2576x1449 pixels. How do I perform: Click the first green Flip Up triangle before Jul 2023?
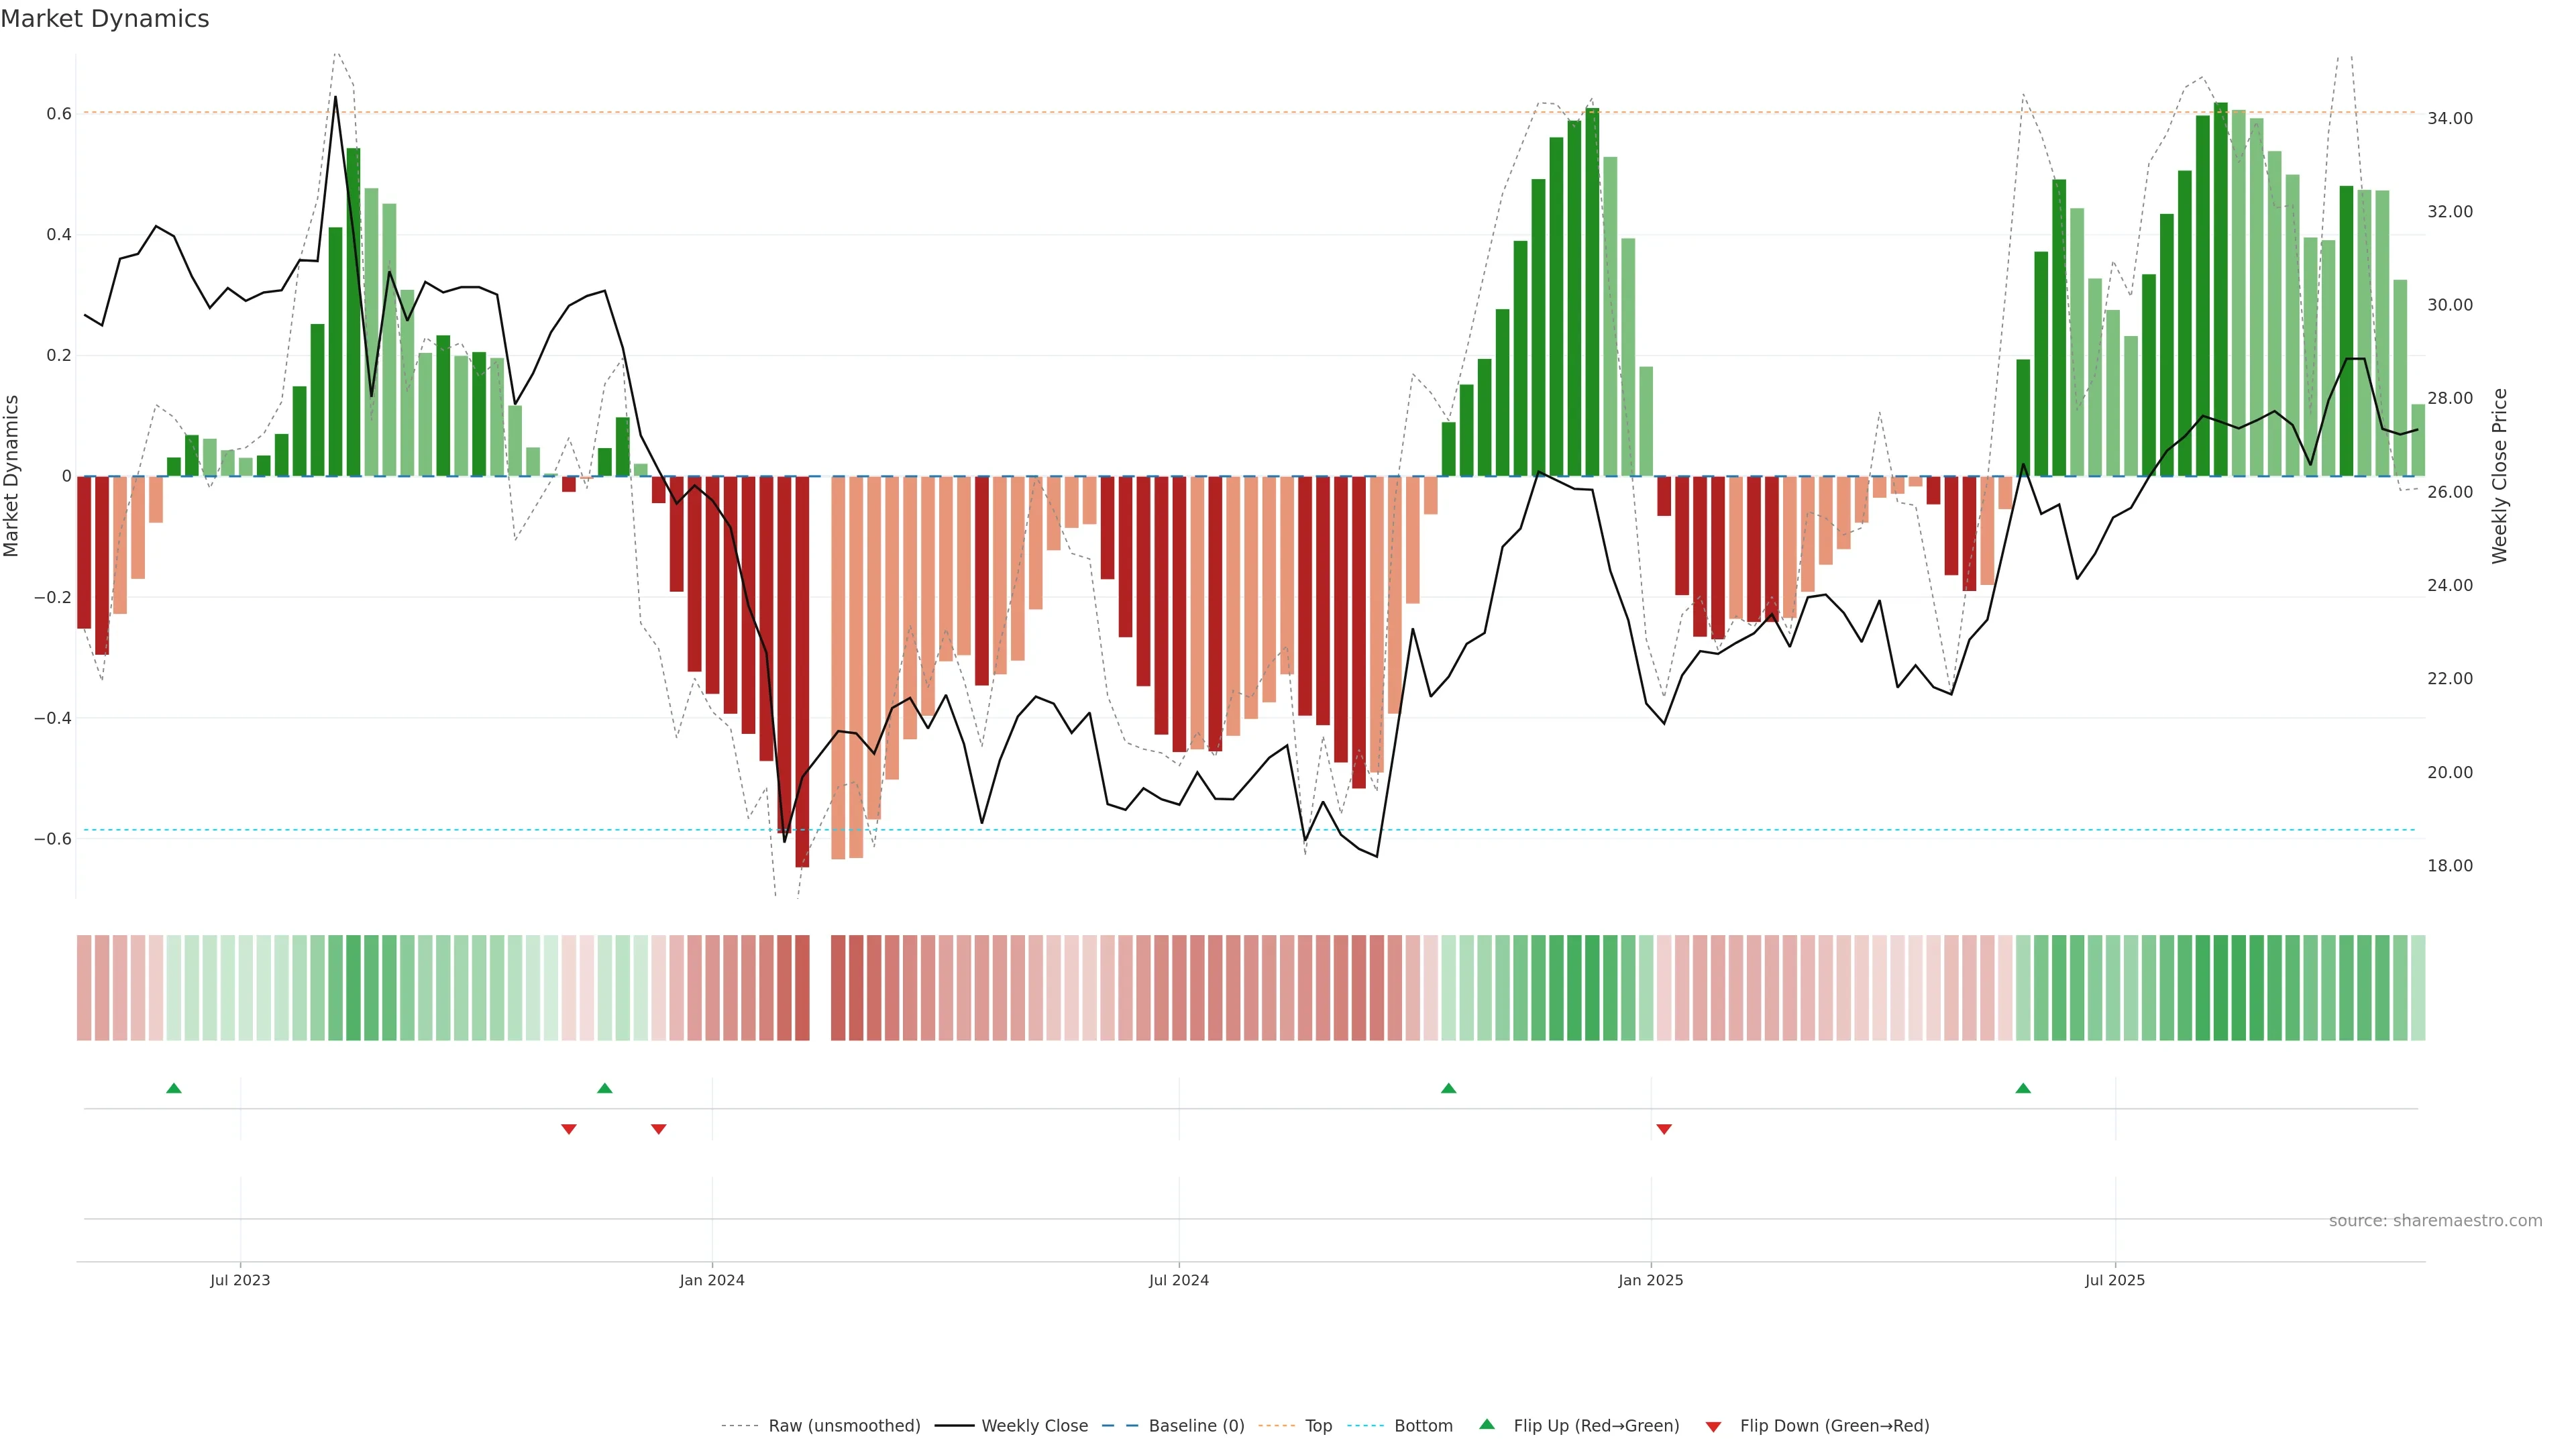tap(174, 1088)
